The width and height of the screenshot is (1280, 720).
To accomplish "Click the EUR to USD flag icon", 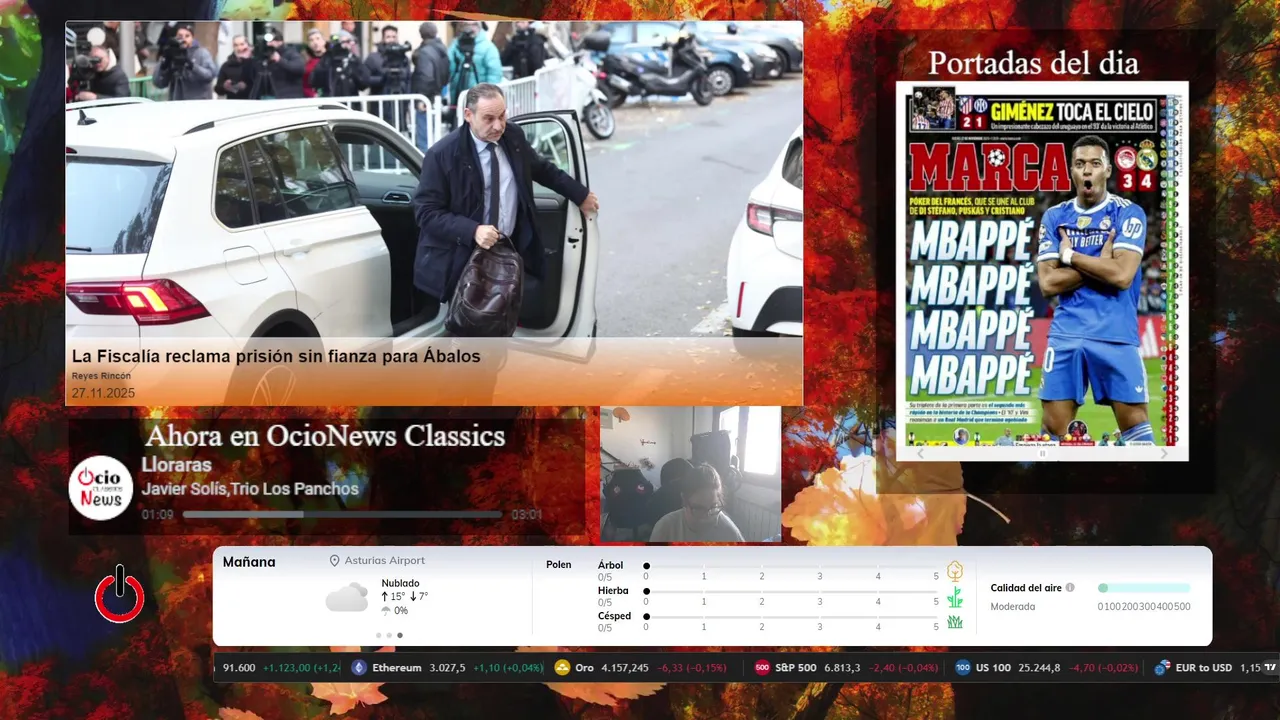I will tap(1162, 668).
